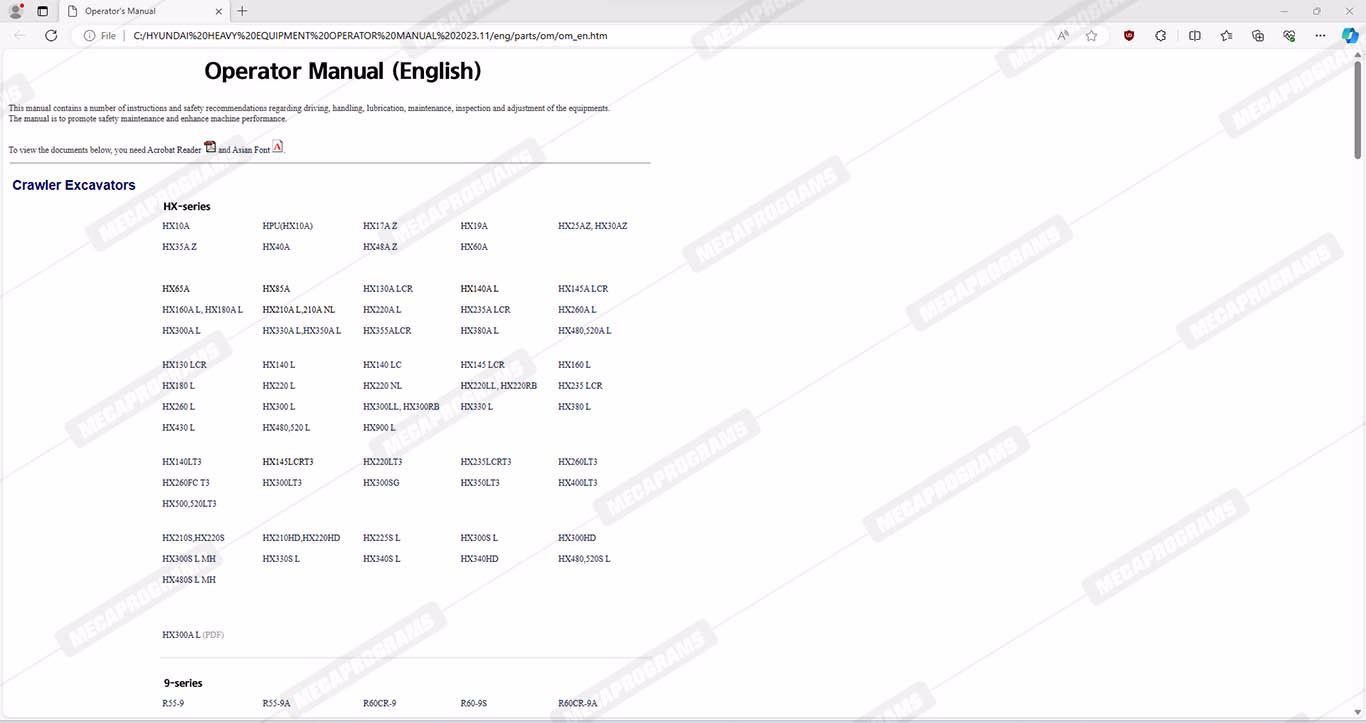Open the Favorites list icon
The width and height of the screenshot is (1366, 723).
pyautogui.click(x=1226, y=36)
